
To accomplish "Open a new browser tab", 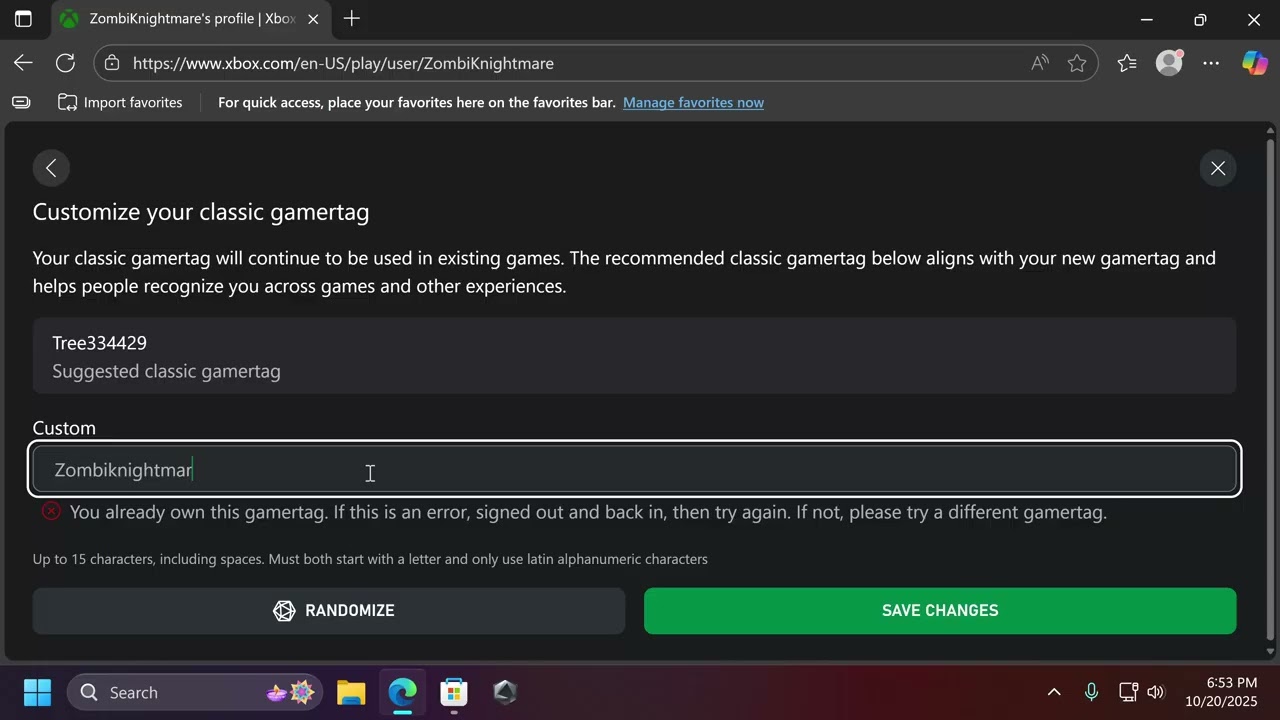I will pyautogui.click(x=352, y=19).
